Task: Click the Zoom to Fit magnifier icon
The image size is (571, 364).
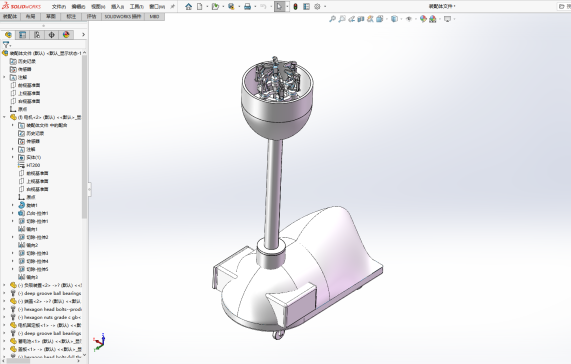Action: (332, 19)
